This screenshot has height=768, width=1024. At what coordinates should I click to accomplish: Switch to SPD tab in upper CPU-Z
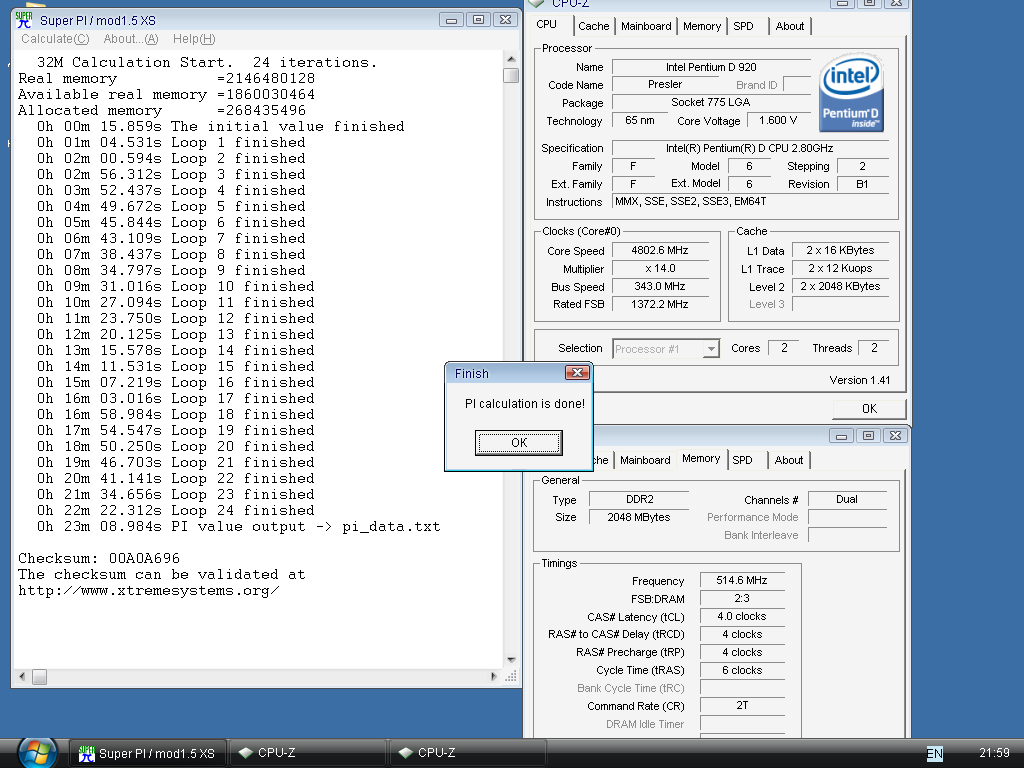pyautogui.click(x=743, y=26)
